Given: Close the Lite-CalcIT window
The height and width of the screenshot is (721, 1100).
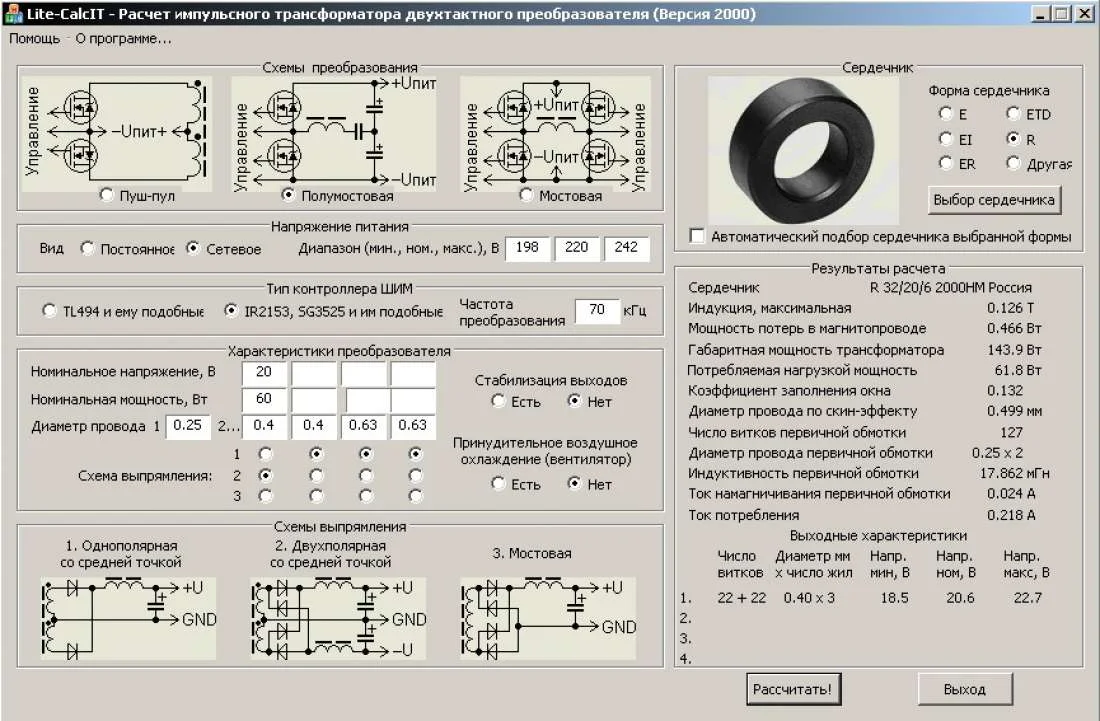Looking at the screenshot, I should click(x=1083, y=13).
